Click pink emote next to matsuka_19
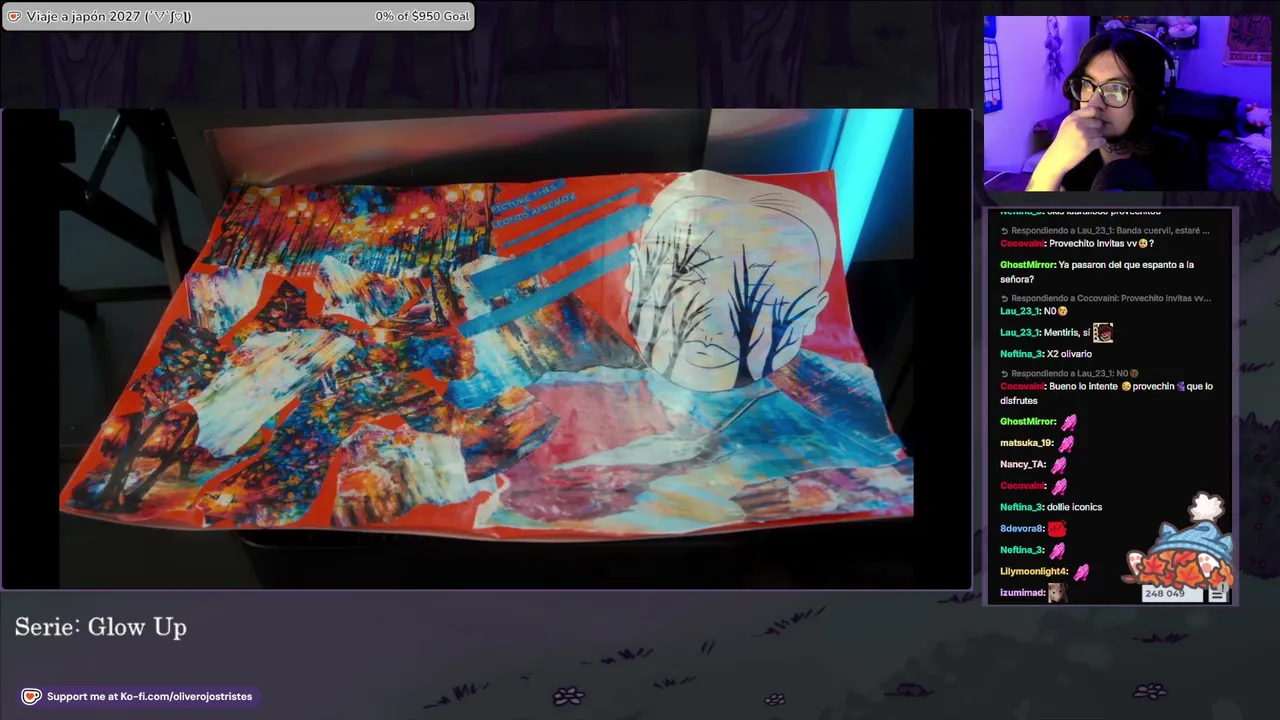 1067,443
